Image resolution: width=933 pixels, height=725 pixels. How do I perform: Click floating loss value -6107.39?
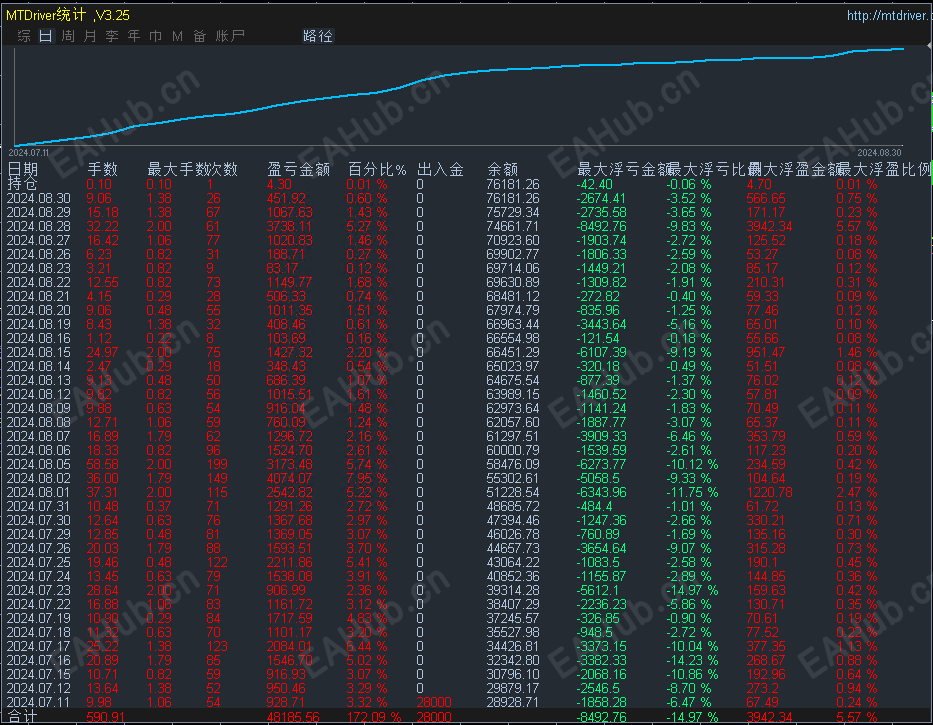coord(602,352)
